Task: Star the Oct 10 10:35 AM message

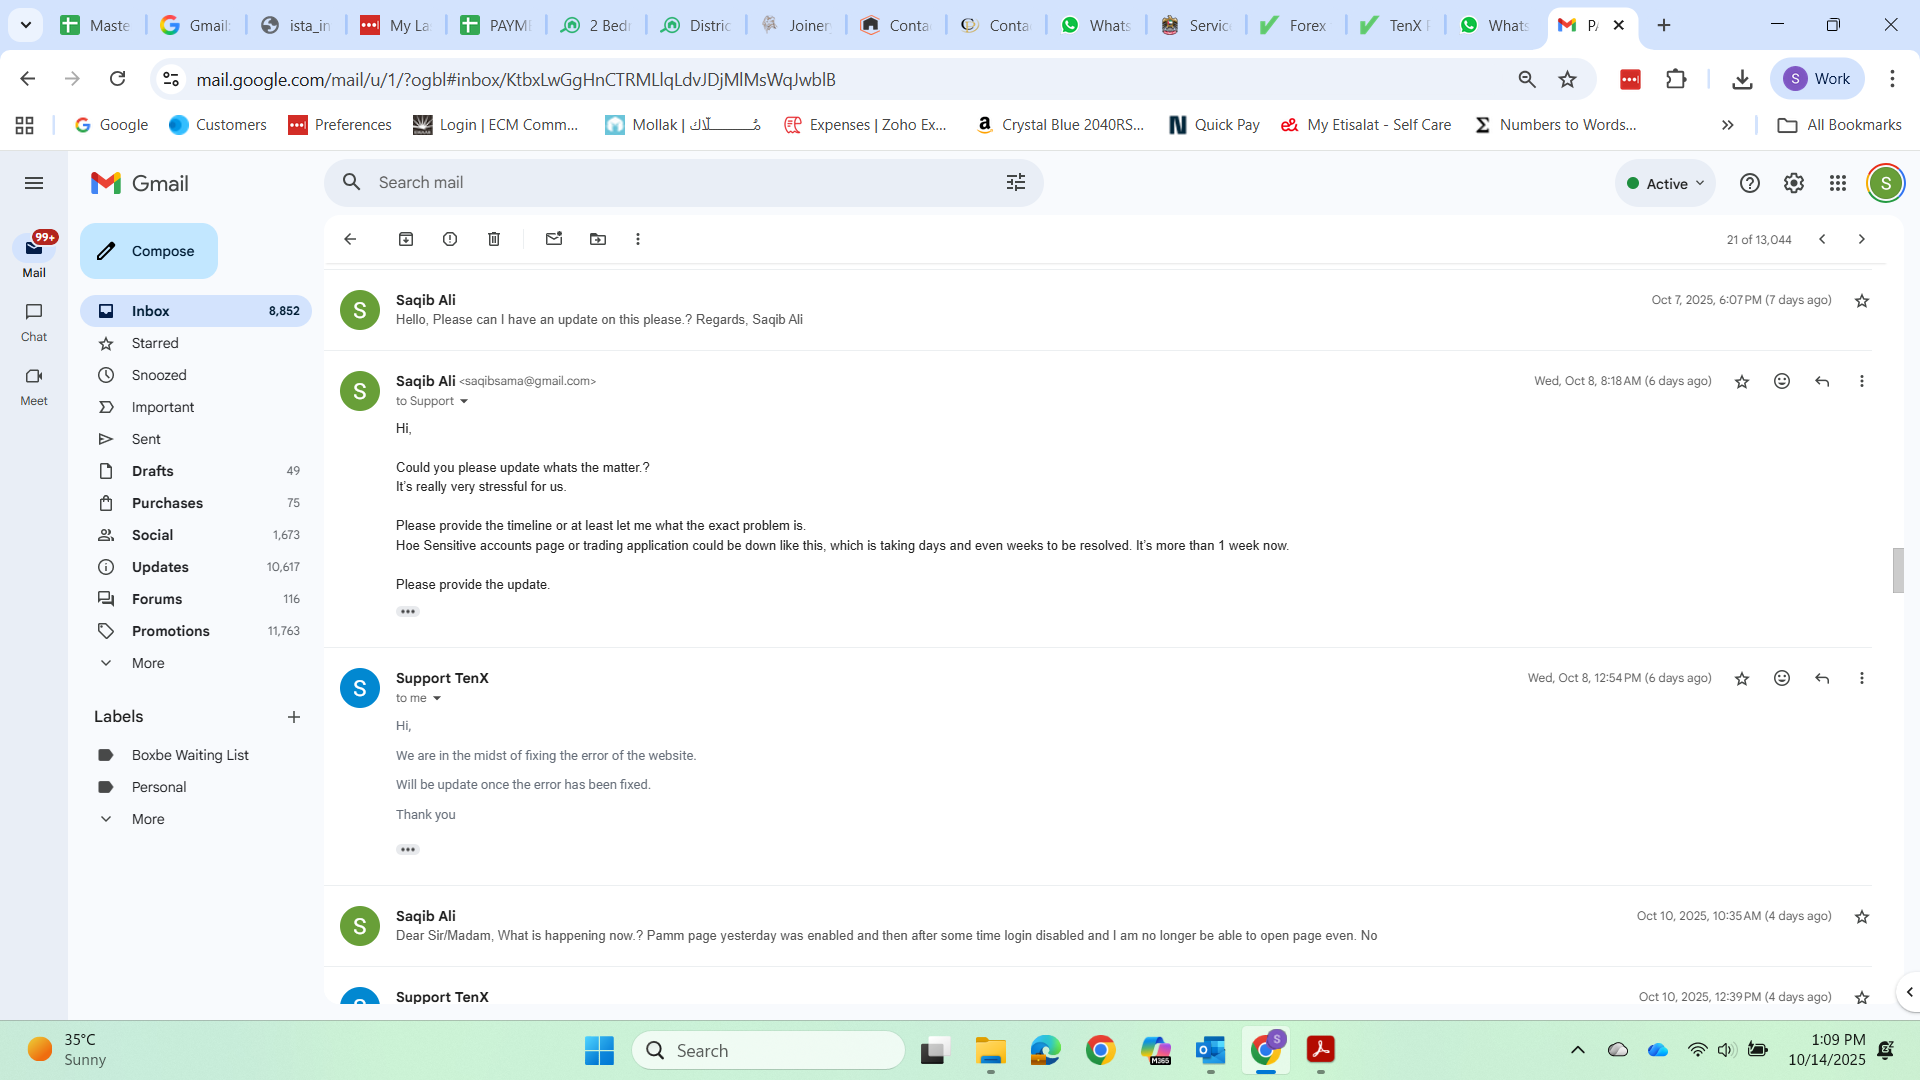Action: coord(1862,917)
